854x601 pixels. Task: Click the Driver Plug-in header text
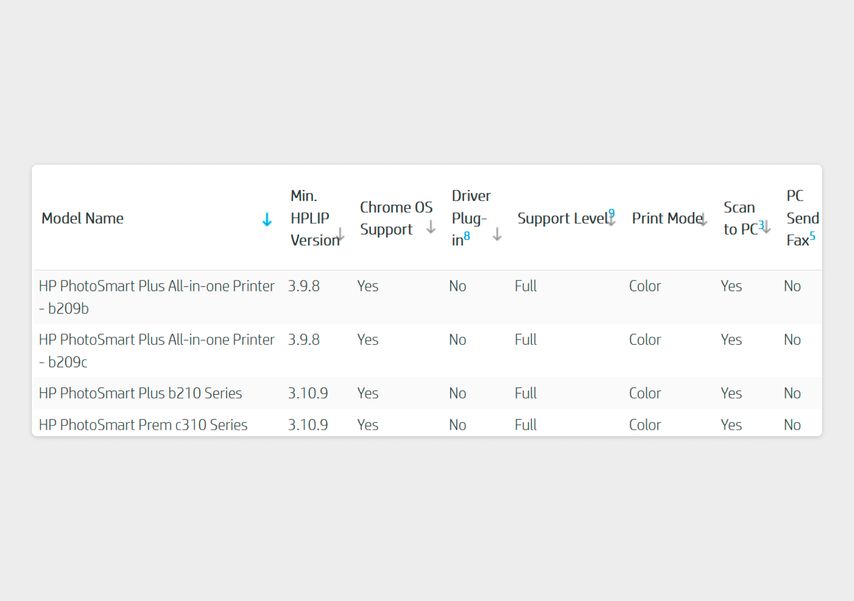click(471, 218)
